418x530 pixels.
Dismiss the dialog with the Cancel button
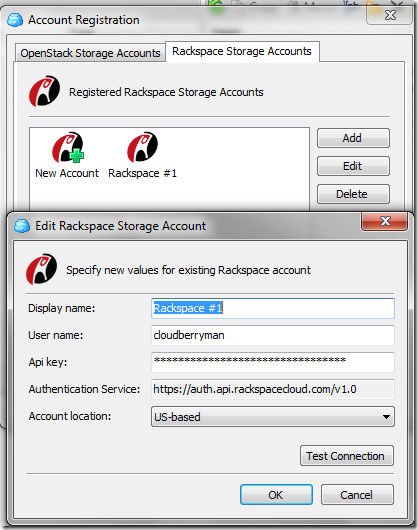pos(357,495)
